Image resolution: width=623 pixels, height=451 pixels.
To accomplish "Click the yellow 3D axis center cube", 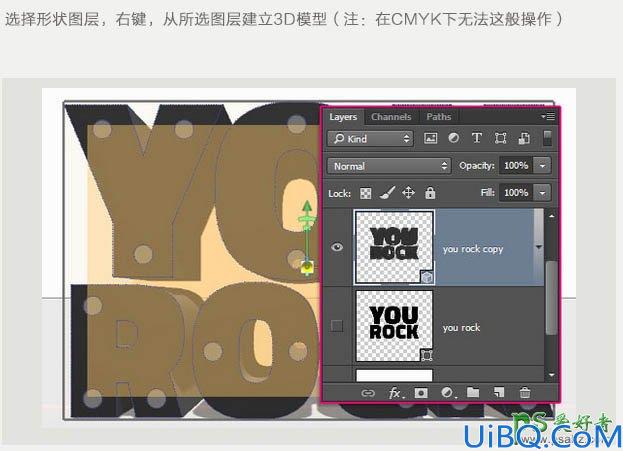I will point(308,267).
